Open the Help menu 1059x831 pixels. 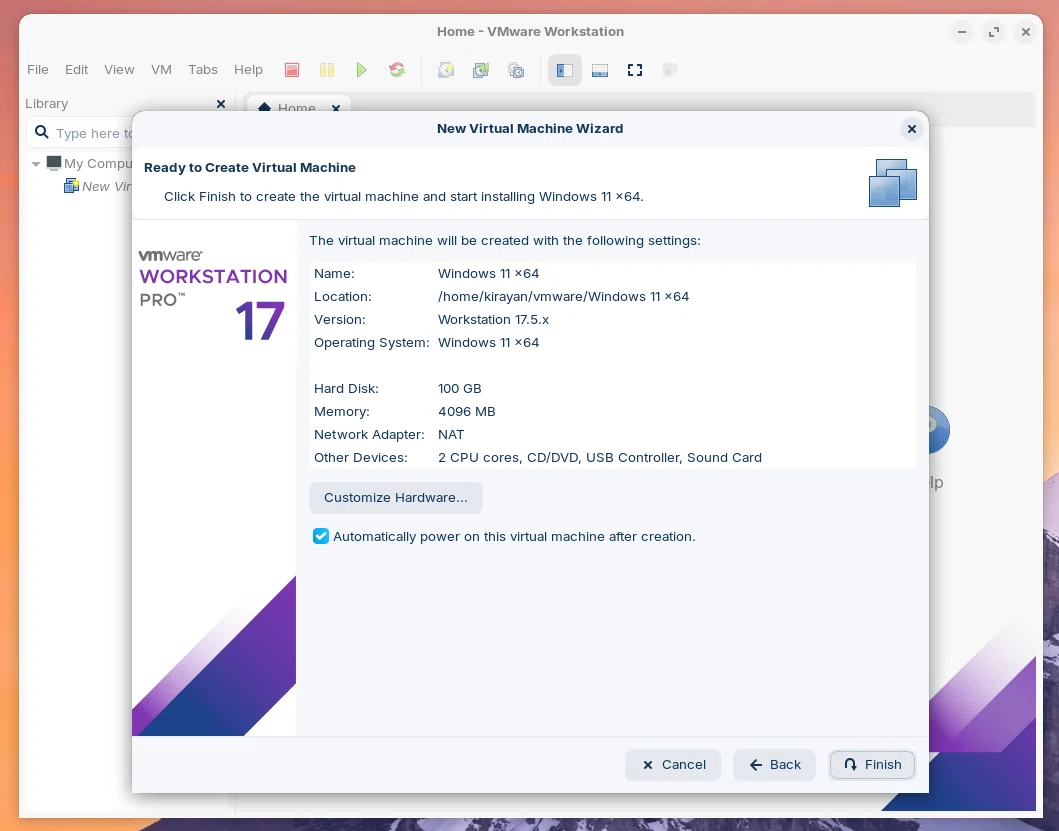248,70
